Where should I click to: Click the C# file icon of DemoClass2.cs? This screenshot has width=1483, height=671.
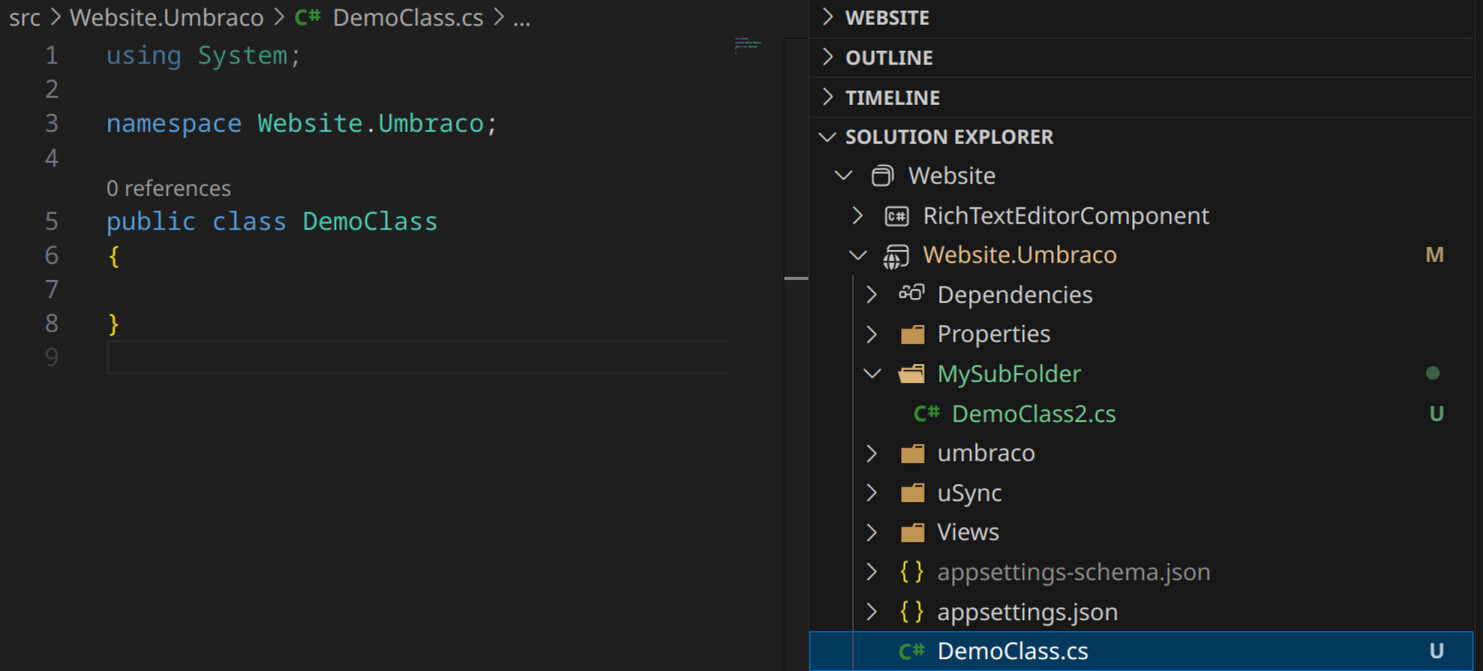tap(927, 413)
